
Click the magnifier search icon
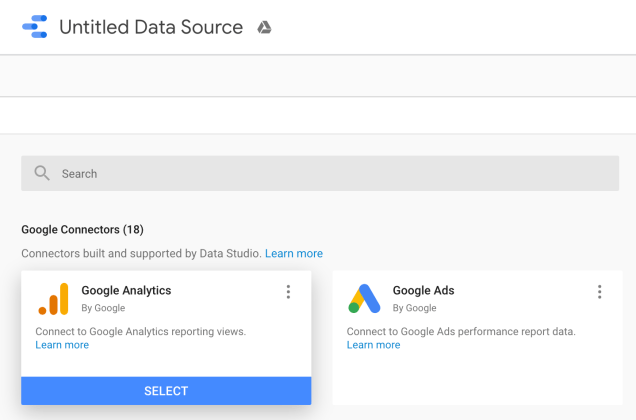coord(42,173)
